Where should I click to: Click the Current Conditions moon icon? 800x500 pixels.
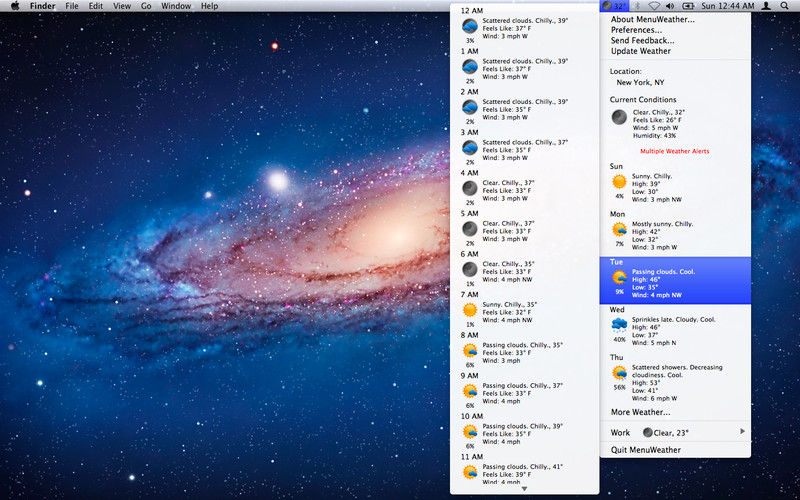(x=619, y=117)
